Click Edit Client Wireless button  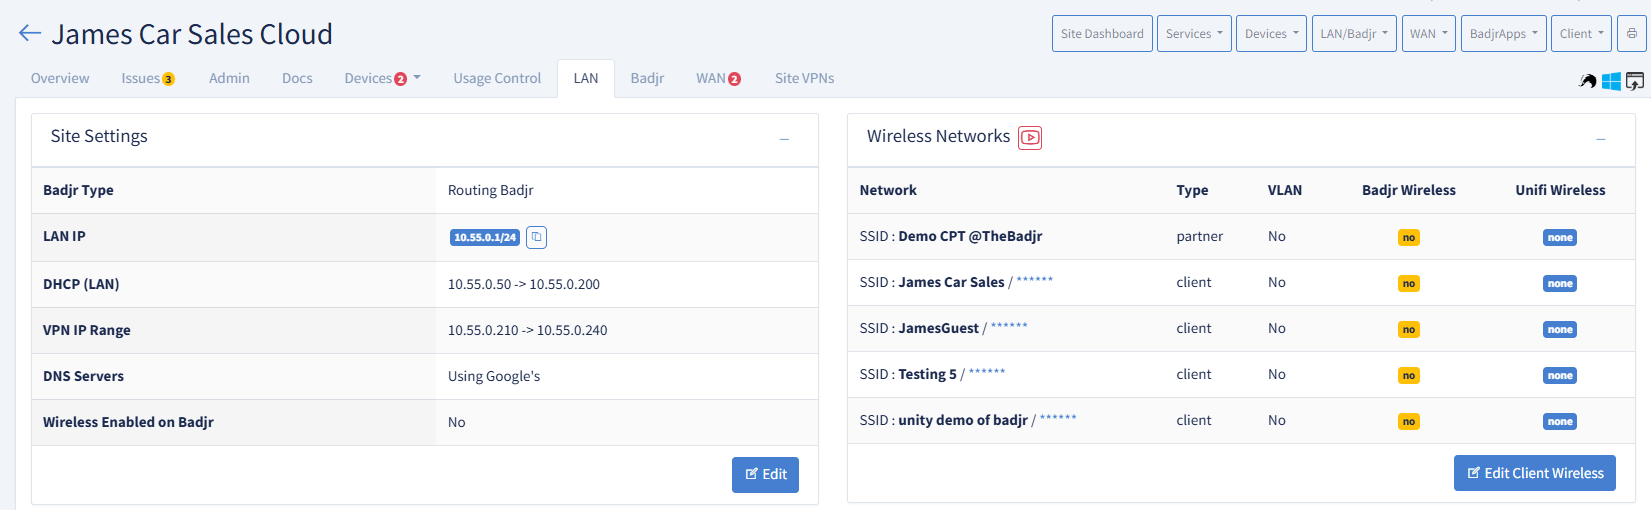(1534, 473)
